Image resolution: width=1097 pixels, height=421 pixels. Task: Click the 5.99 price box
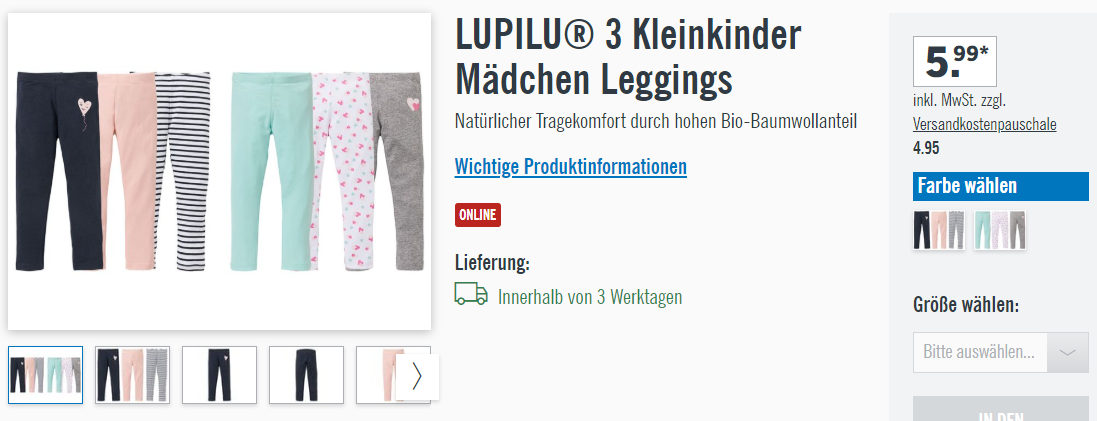[x=955, y=62]
